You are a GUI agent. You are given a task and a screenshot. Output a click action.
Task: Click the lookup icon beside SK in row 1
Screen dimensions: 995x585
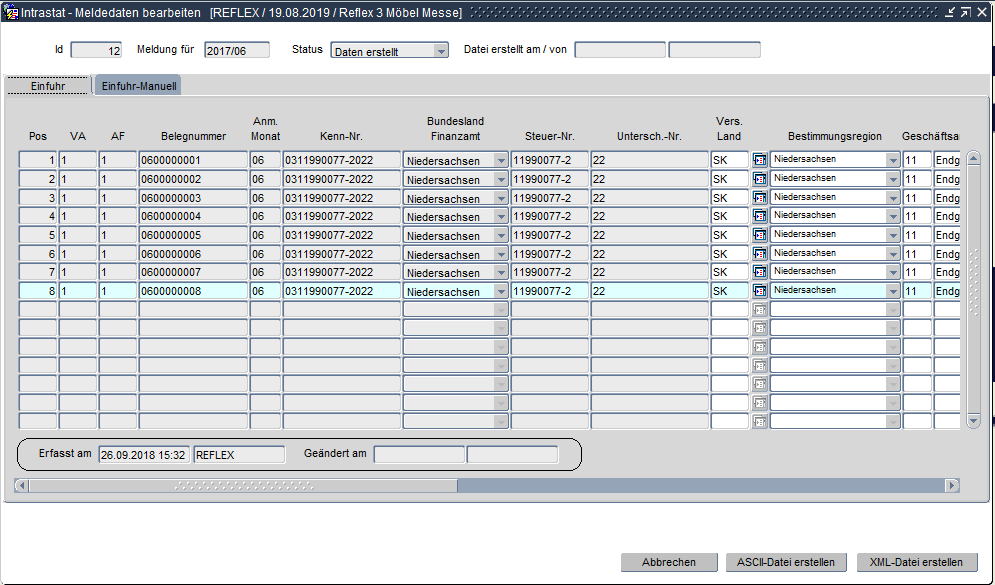tap(760, 160)
